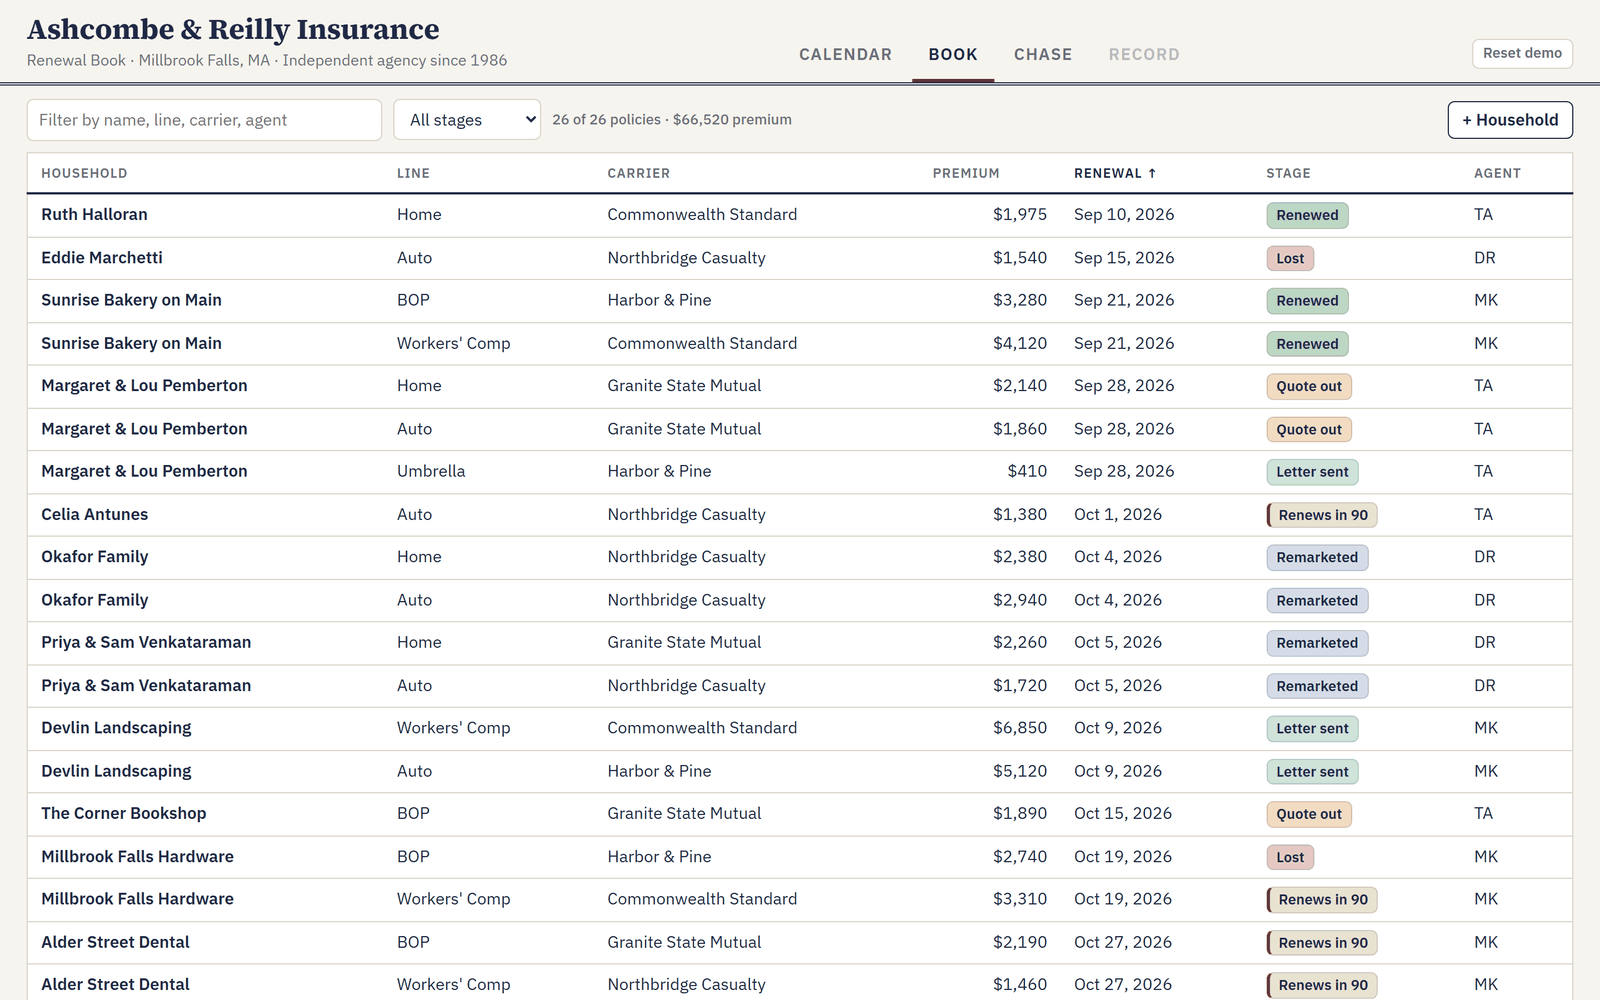This screenshot has width=1600, height=1000.
Task: Open the All stages dropdown
Action: coord(467,120)
